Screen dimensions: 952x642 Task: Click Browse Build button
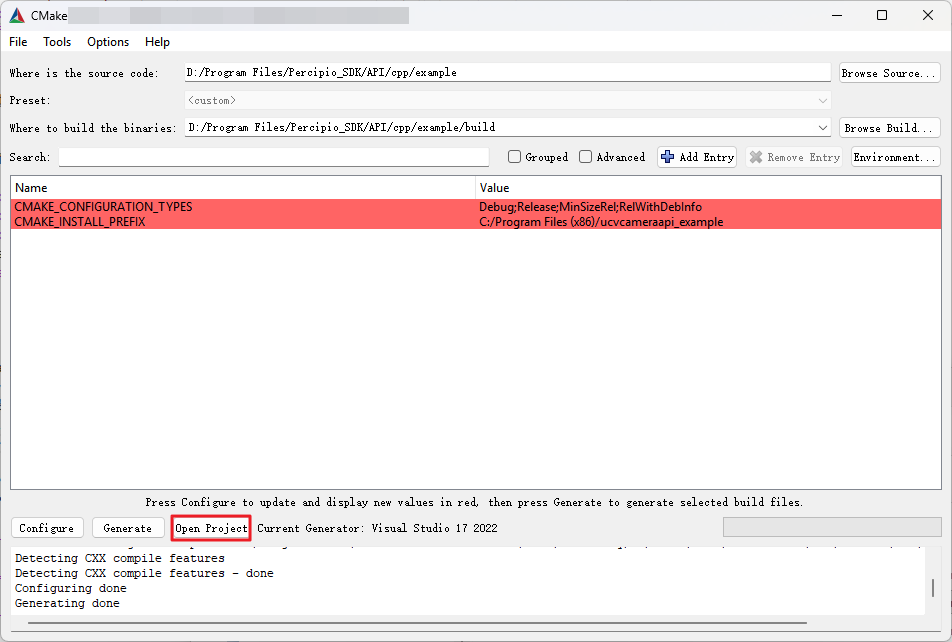coord(889,128)
